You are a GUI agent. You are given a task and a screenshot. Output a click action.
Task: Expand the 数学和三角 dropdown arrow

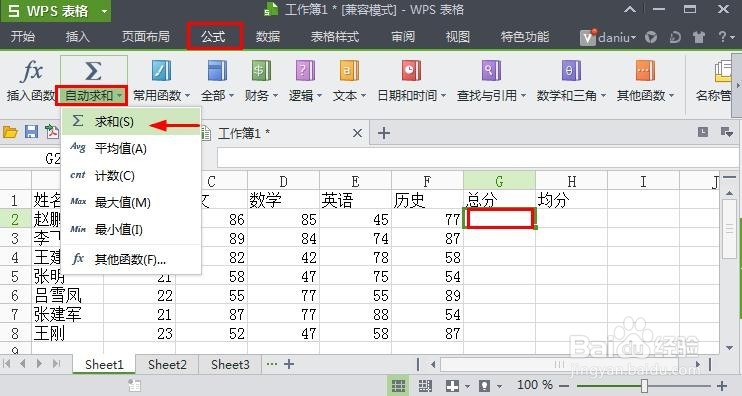[x=603, y=96]
